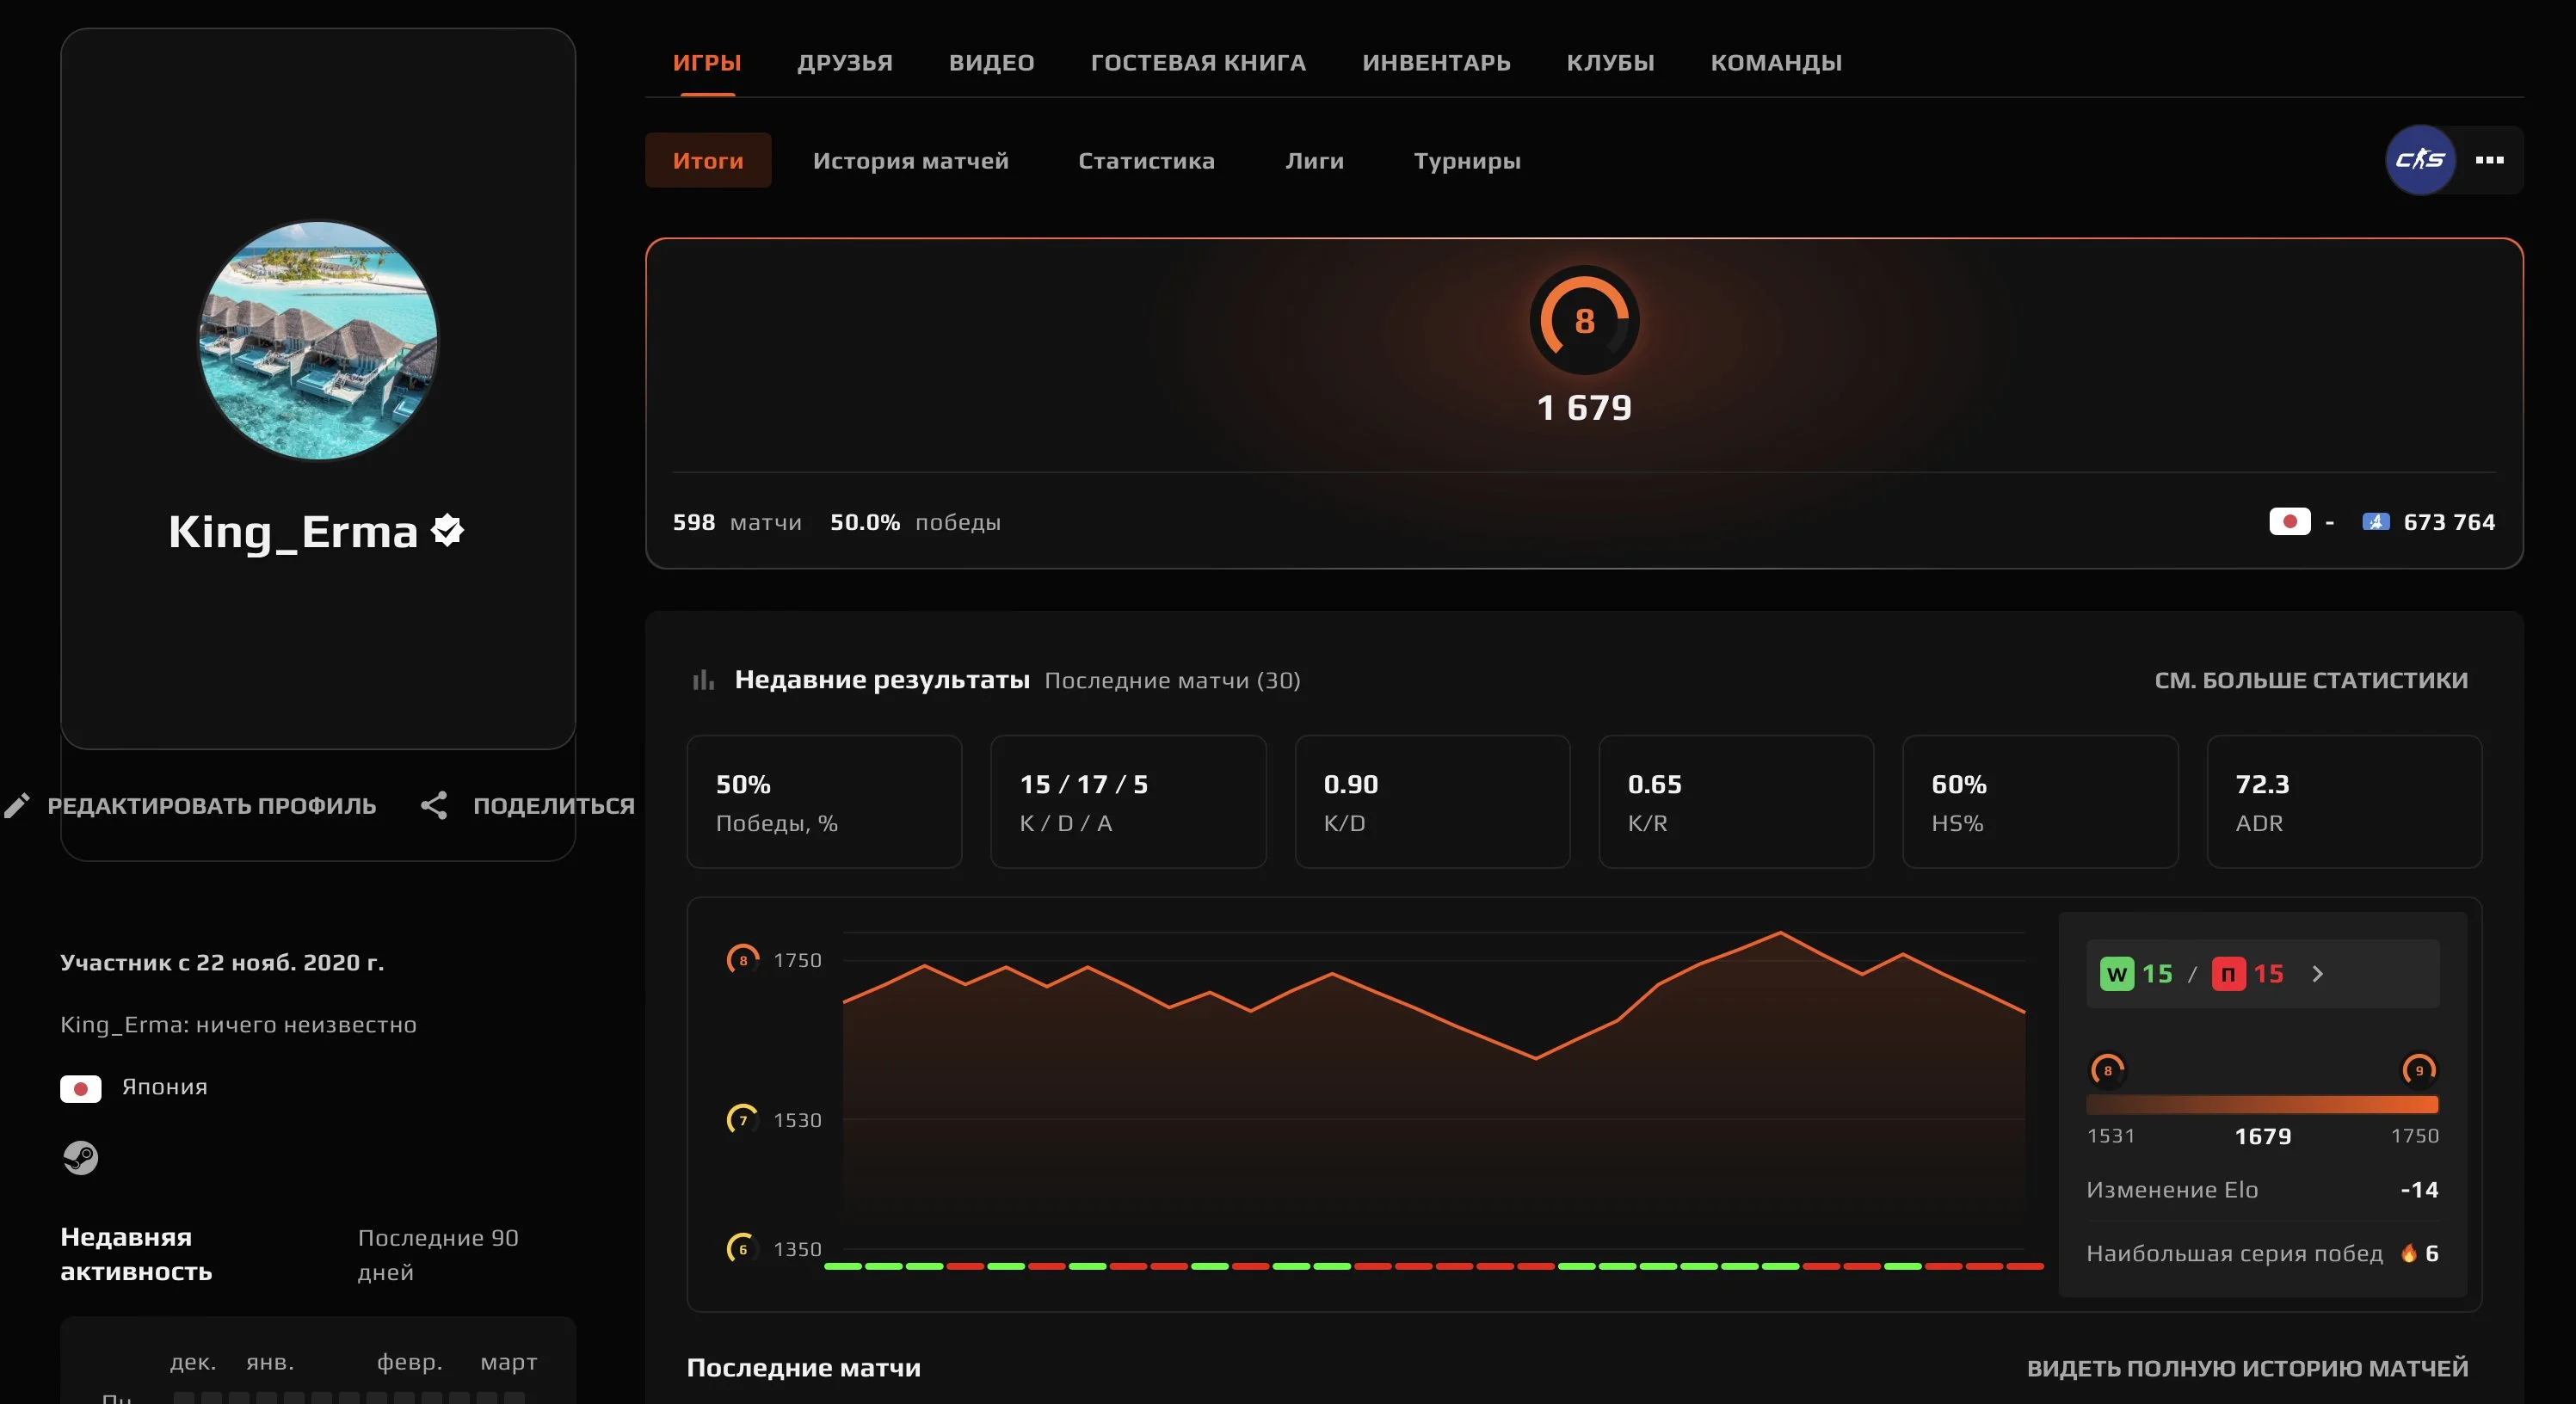The width and height of the screenshot is (2576, 1404).
Task: Click СМ. БОЛЬШЕ СТАТИСТИКИ link
Action: pyautogui.click(x=2310, y=680)
